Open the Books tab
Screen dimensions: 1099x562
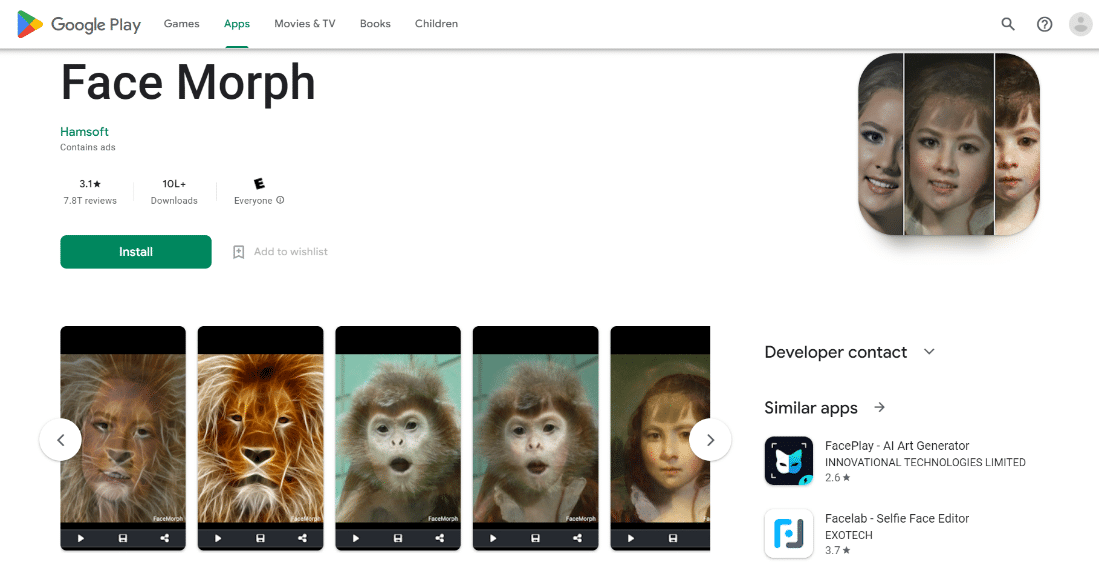[x=375, y=24]
